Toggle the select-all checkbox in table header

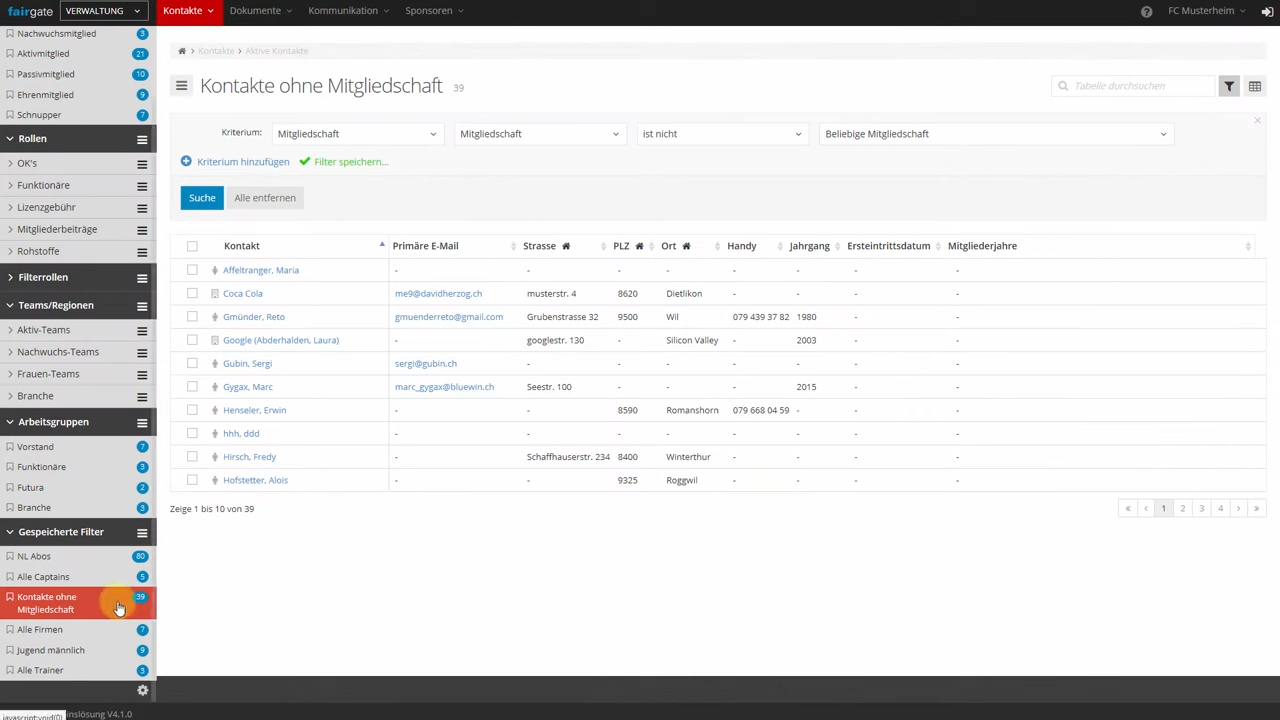[192, 246]
